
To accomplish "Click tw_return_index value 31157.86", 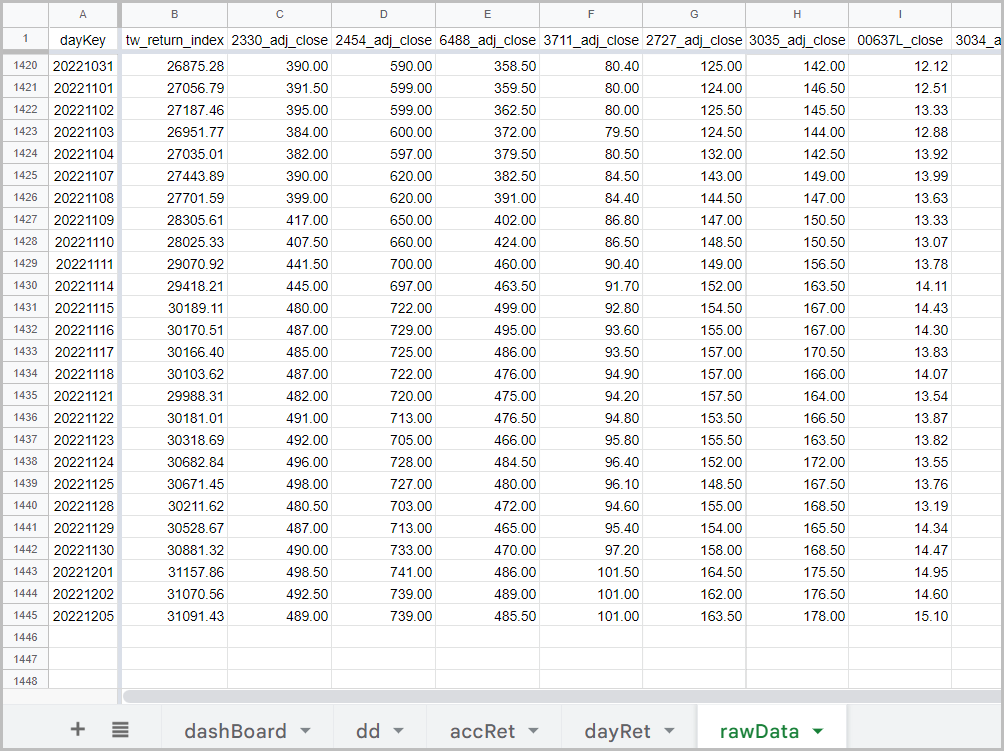I will tap(175, 572).
